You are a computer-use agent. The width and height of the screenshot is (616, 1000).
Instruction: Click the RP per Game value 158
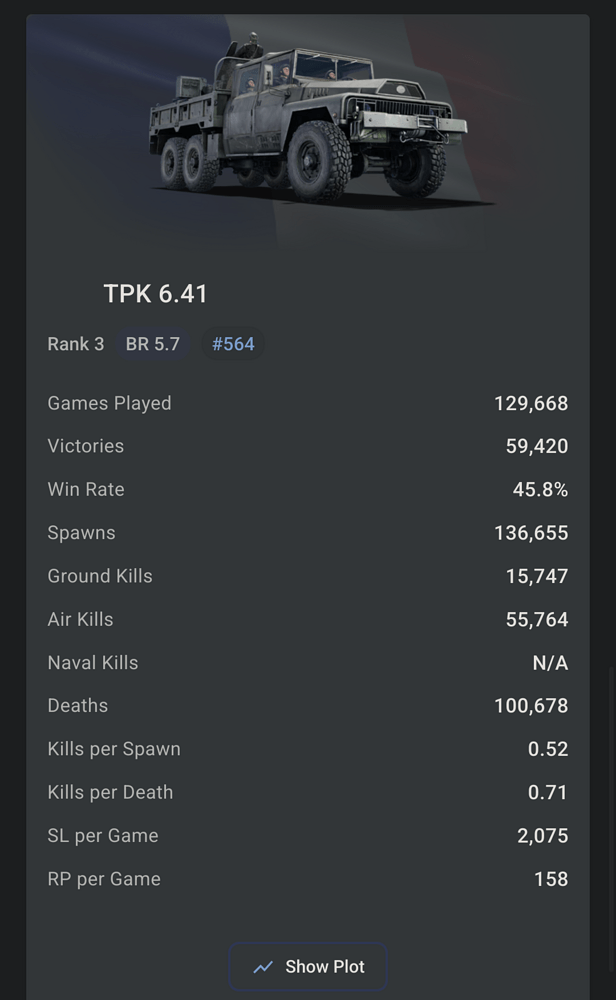coord(551,879)
